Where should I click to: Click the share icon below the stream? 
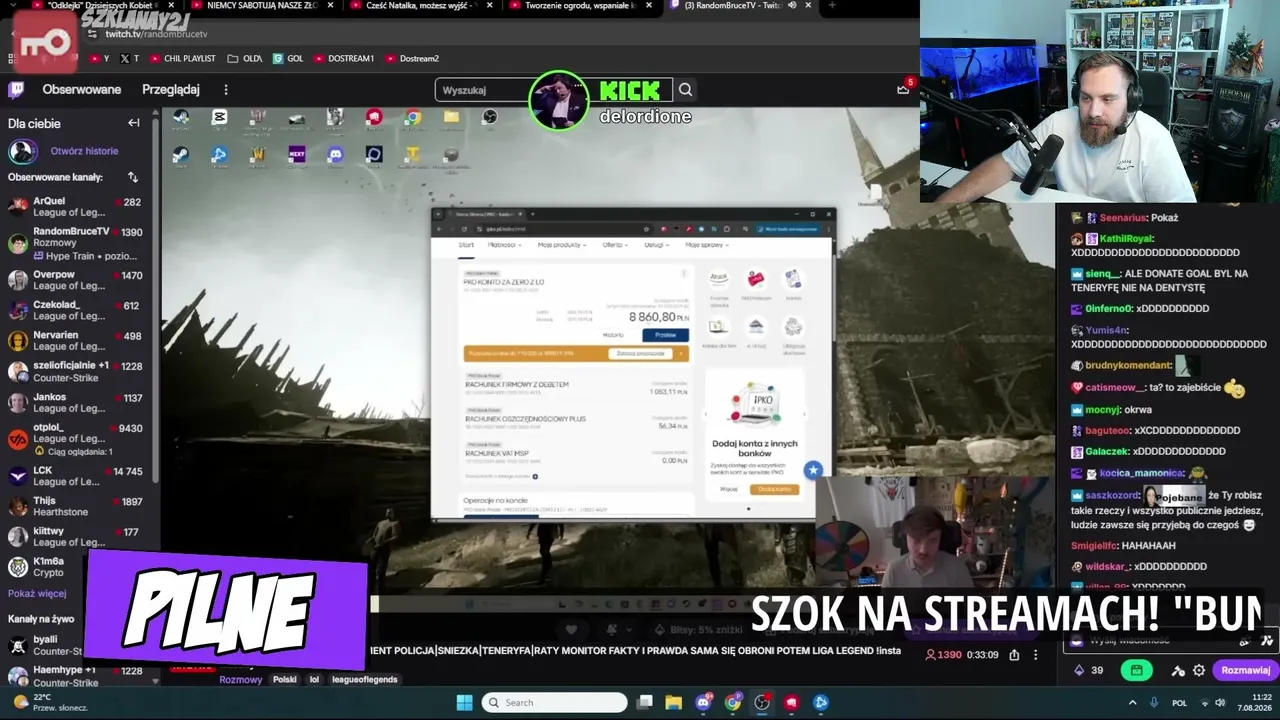click(x=1014, y=655)
